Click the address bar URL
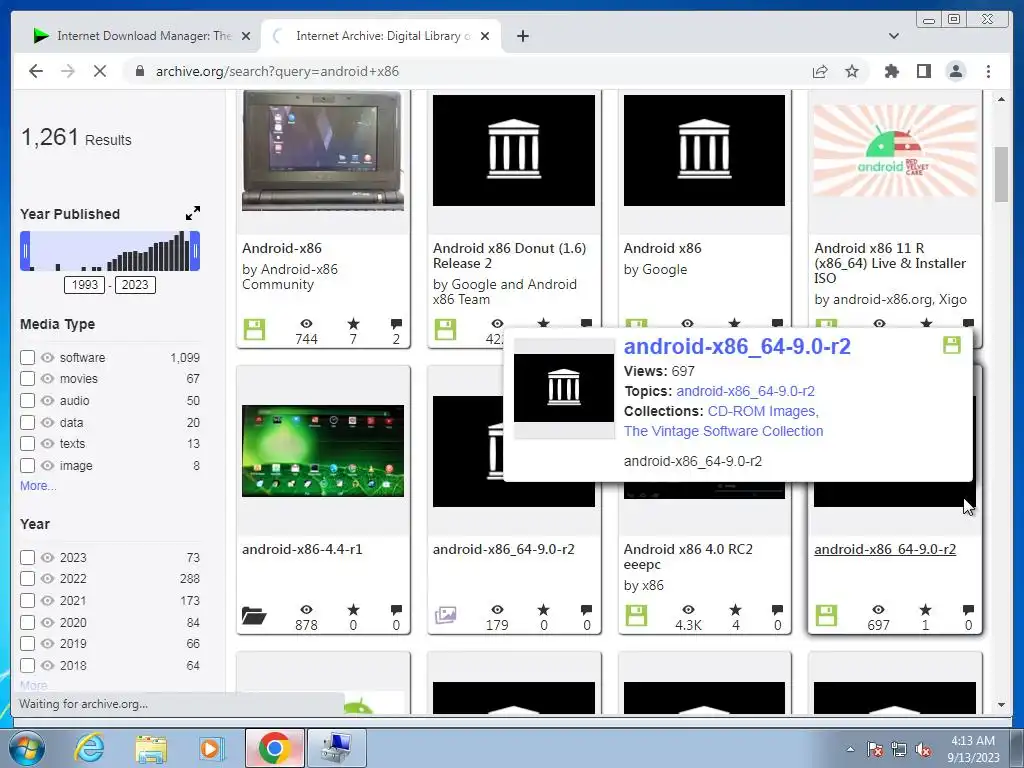Viewport: 1024px width, 768px height. click(277, 71)
